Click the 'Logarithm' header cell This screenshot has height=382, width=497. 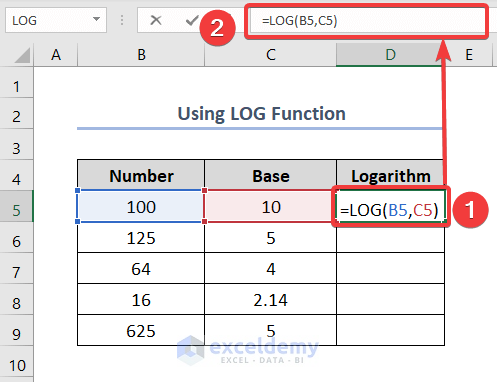390,175
